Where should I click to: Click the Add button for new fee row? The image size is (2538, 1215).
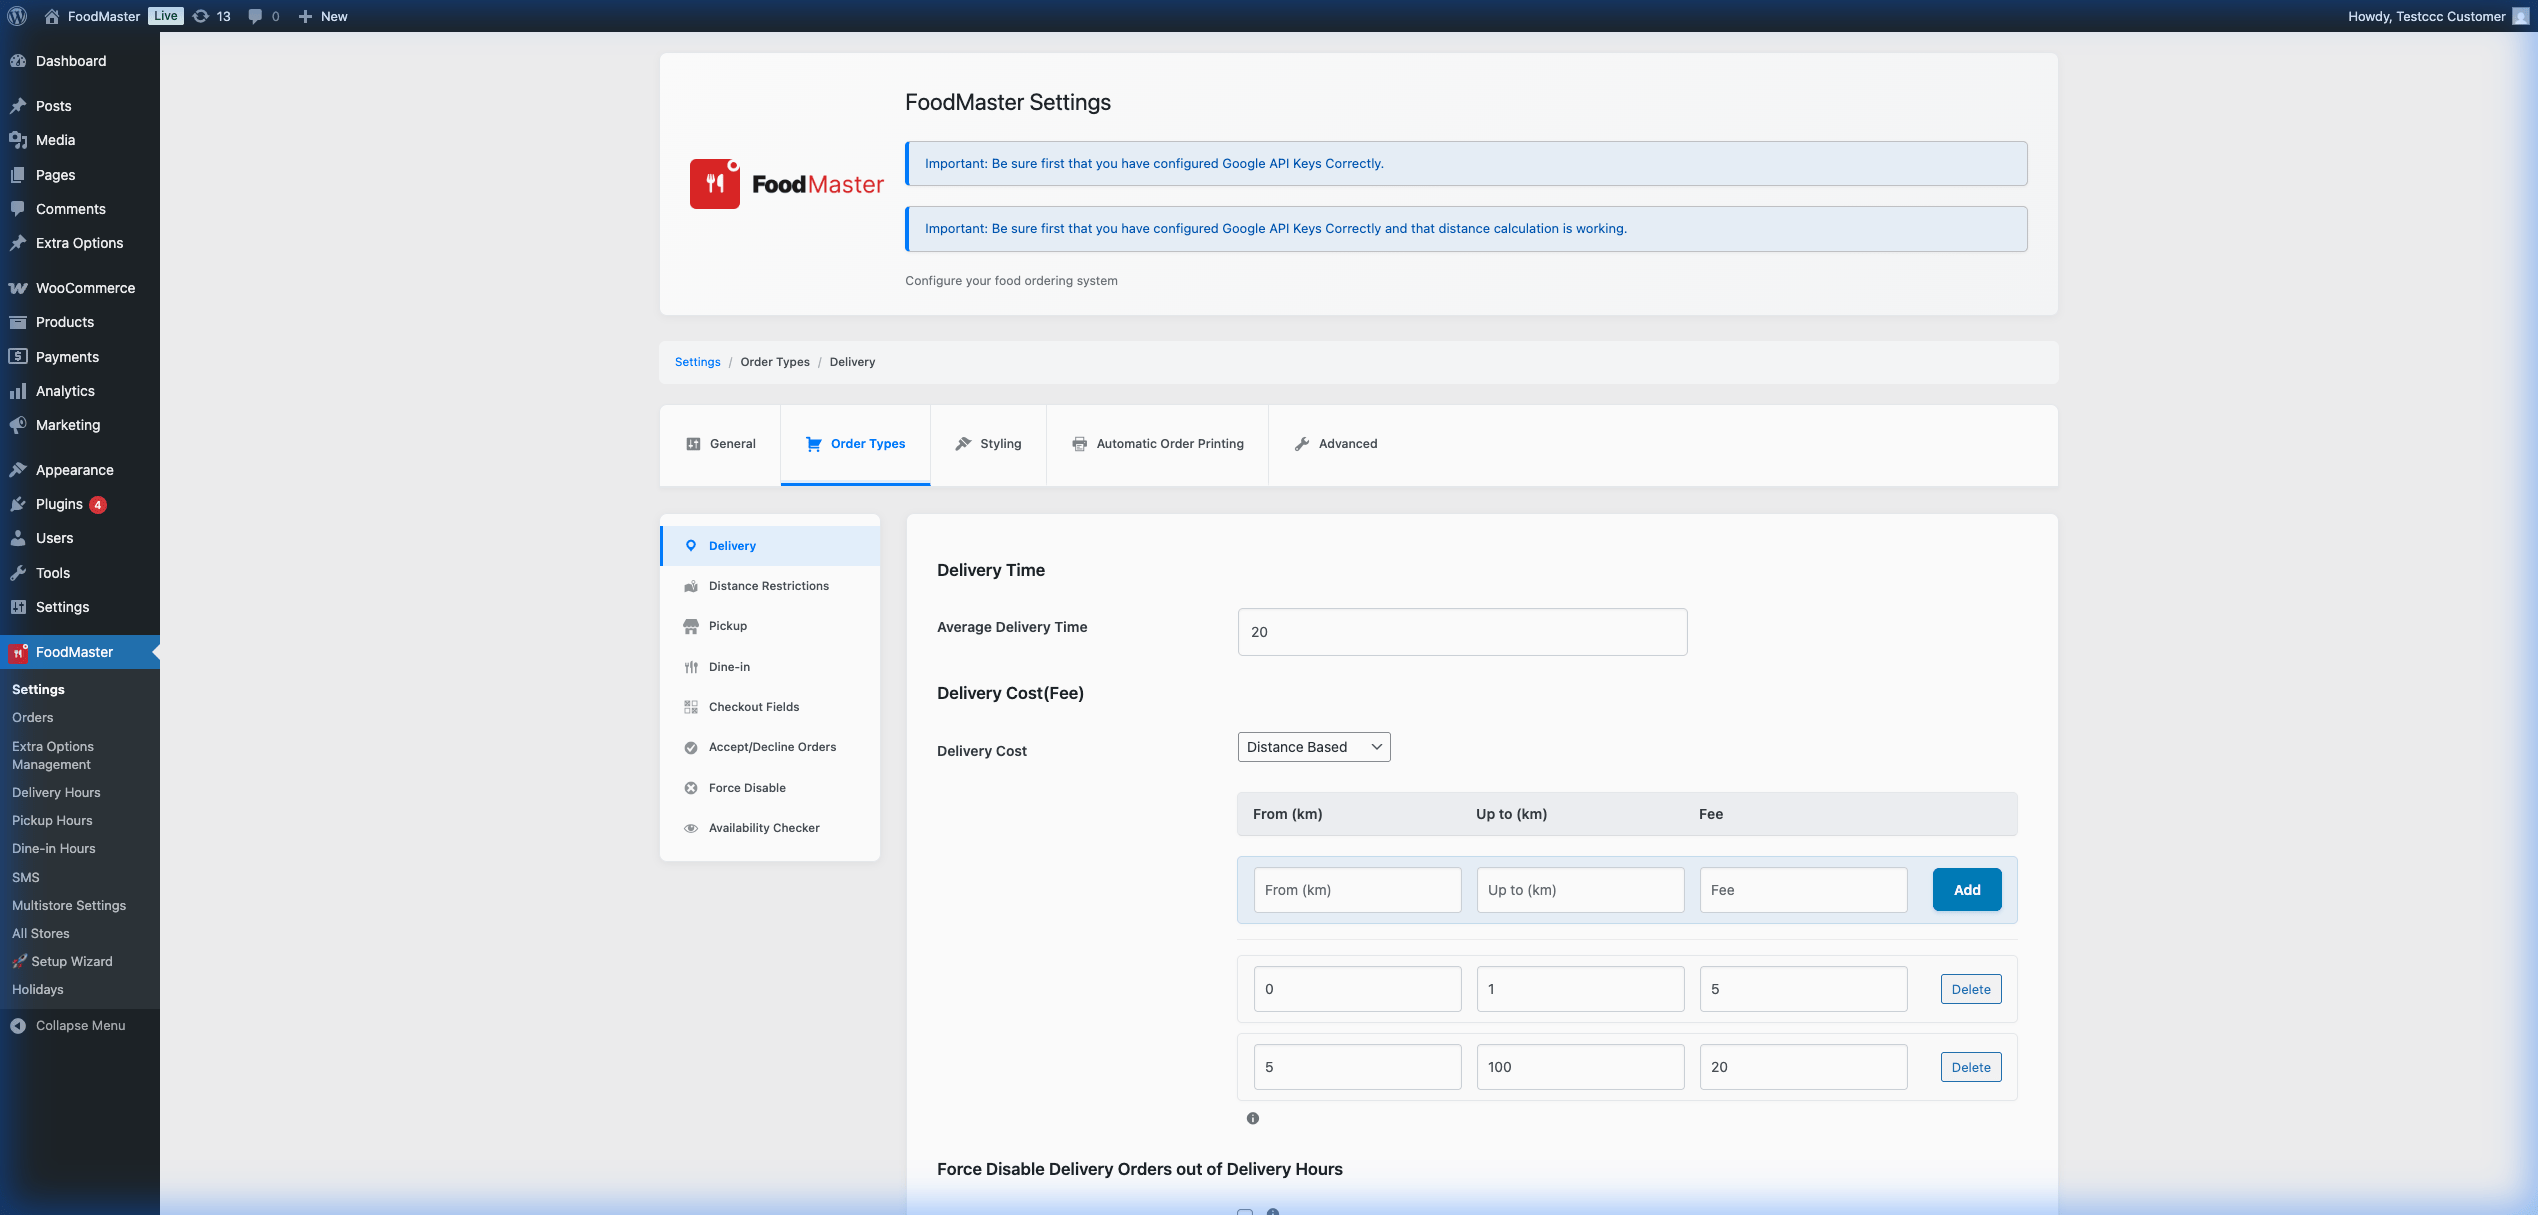1966,889
